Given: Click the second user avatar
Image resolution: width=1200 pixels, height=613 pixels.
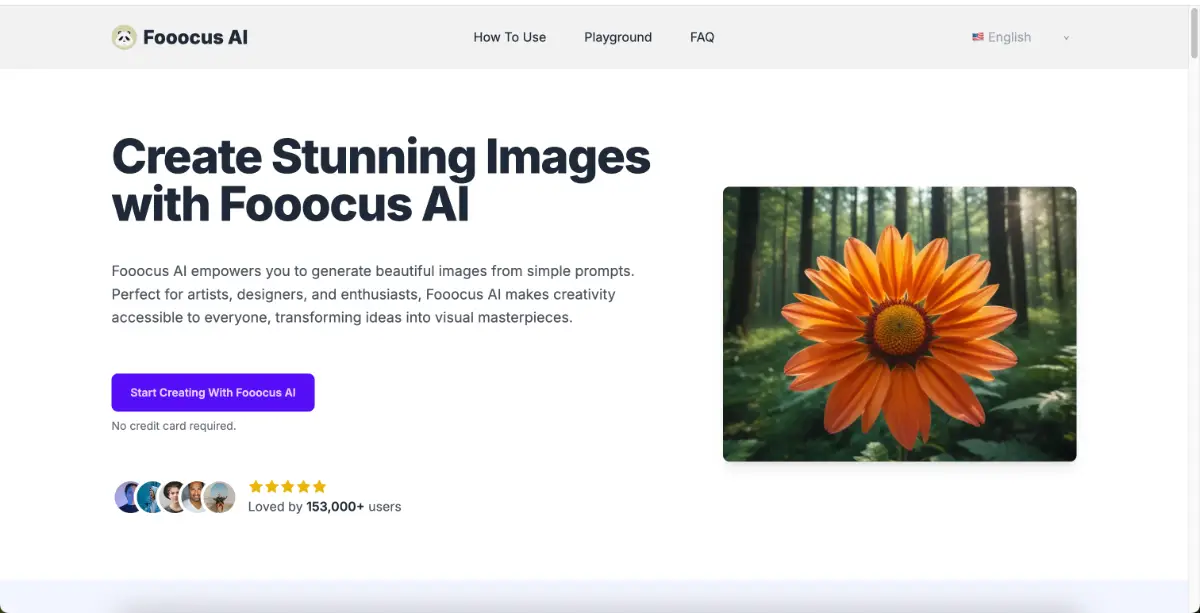Looking at the screenshot, I should tap(149, 496).
